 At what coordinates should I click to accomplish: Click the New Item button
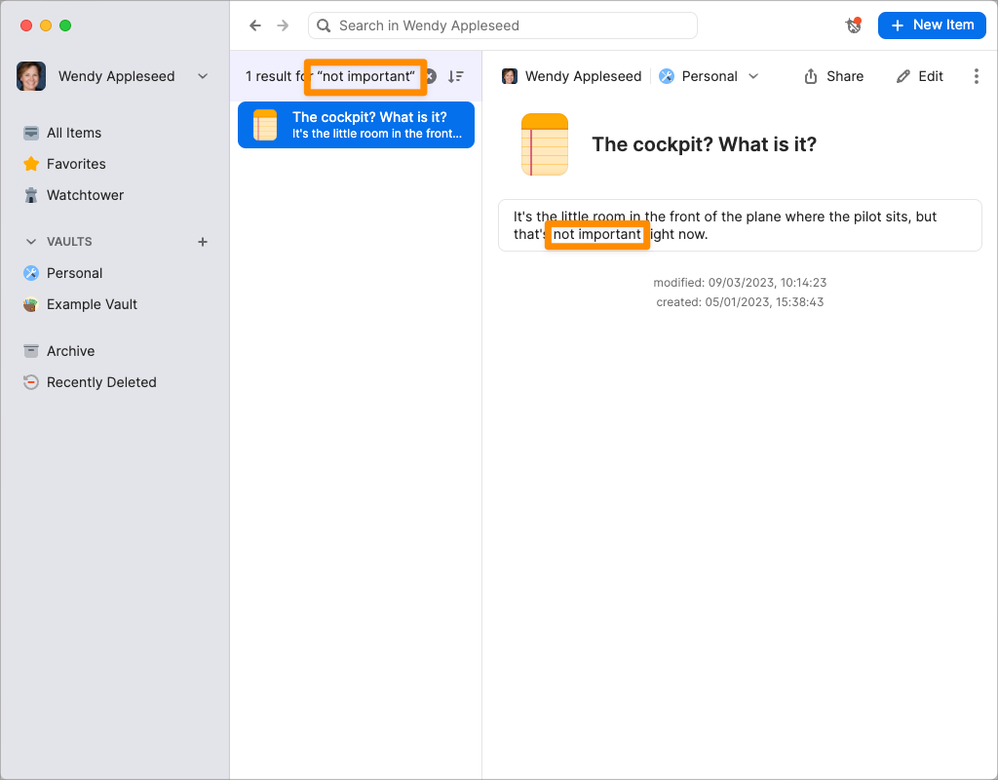pyautogui.click(x=931, y=25)
